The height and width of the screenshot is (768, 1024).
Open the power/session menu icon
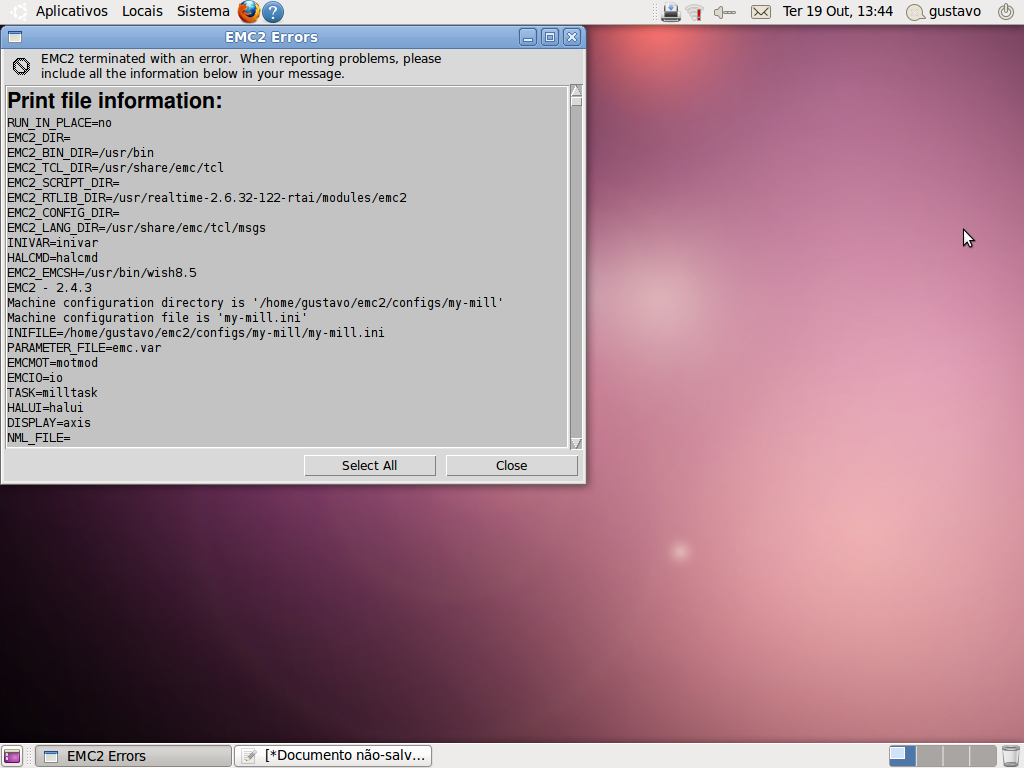[1006, 11]
